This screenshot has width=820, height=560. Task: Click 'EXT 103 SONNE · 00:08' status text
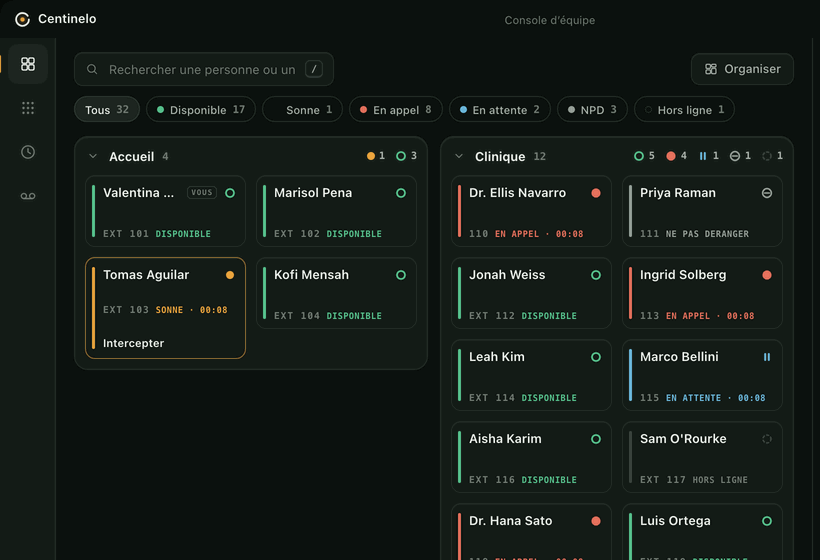coord(165,310)
